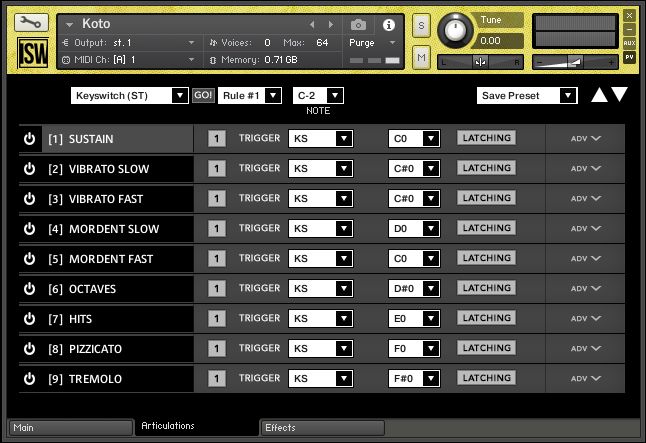Viewport: 646px width, 443px height.
Task: Open the D0 note dropdown for MORDENT SLOW
Action: tap(414, 228)
